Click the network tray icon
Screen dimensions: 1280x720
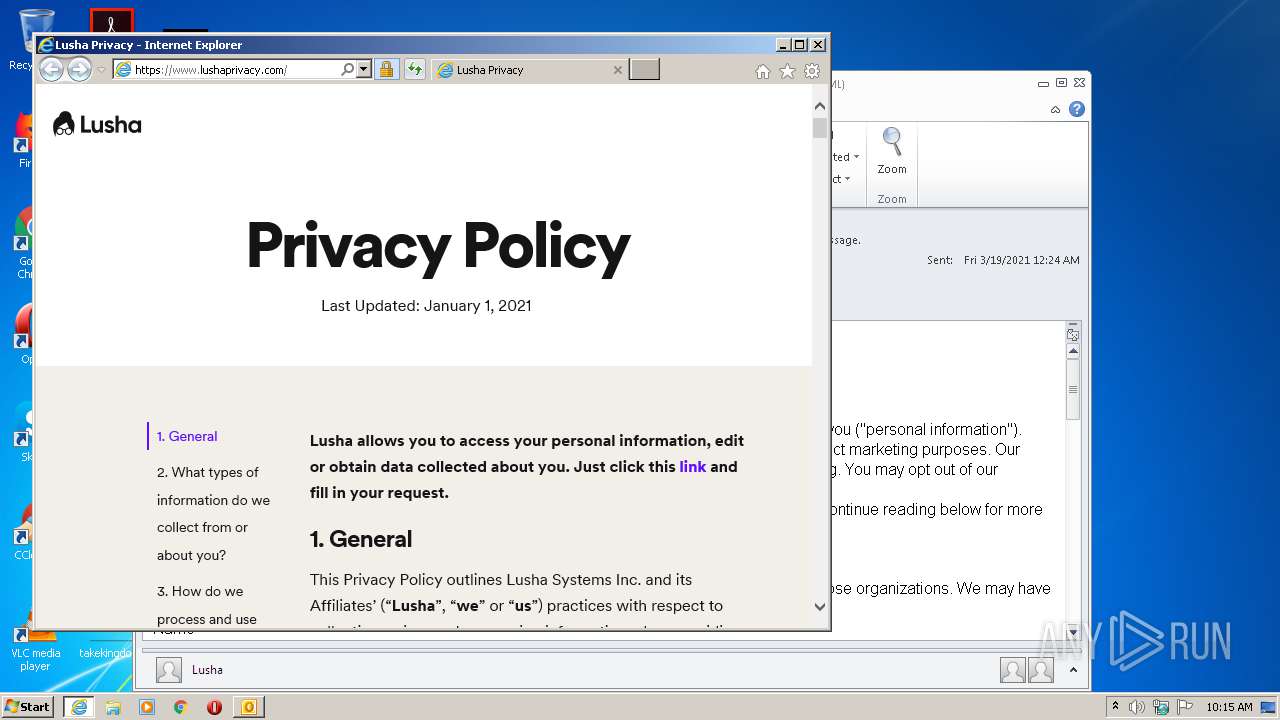(x=1161, y=707)
